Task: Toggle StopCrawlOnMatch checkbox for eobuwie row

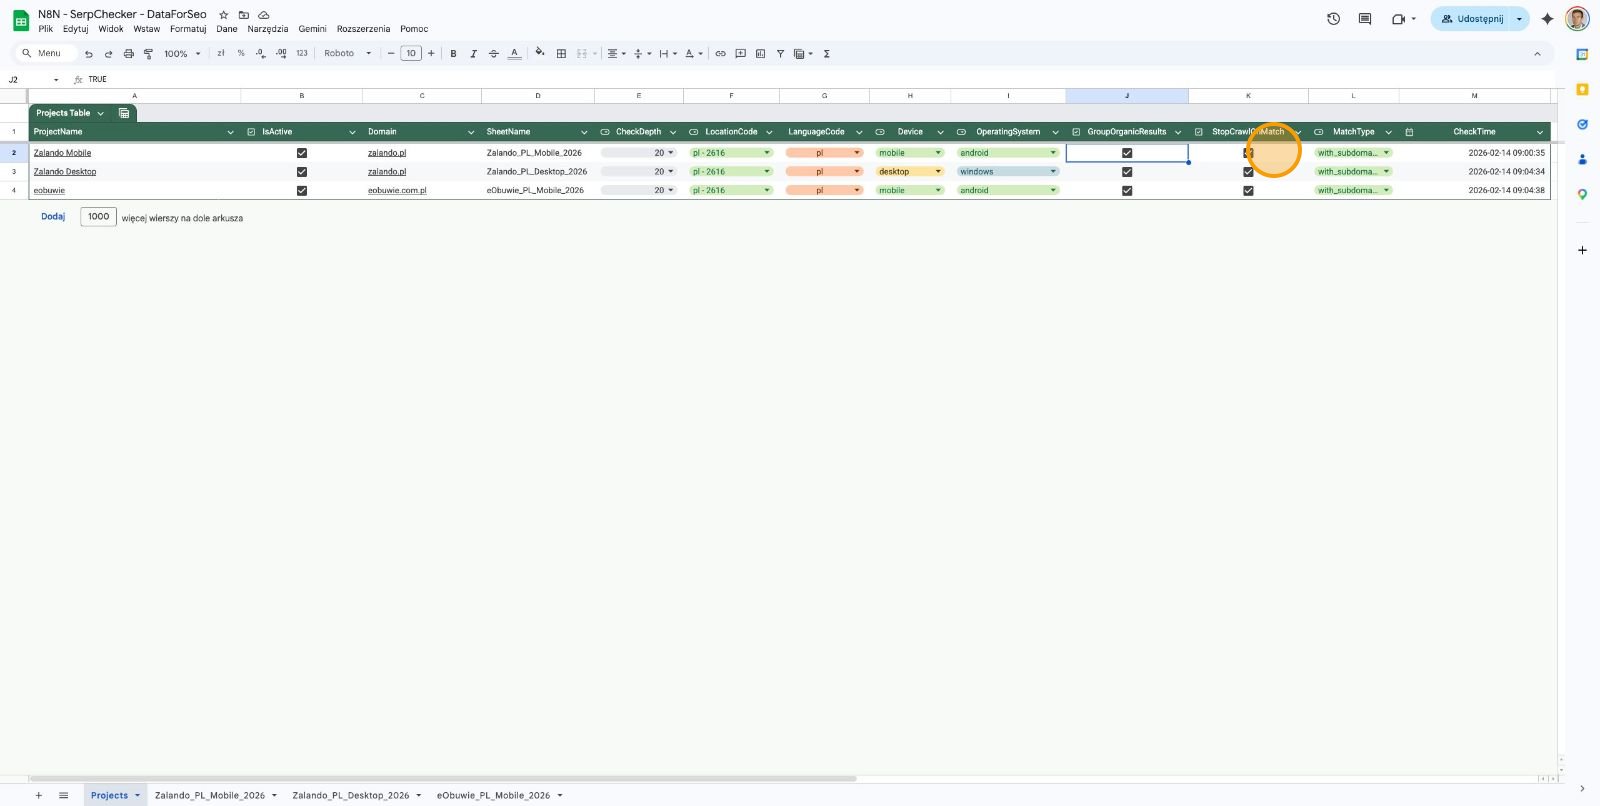Action: point(1248,191)
